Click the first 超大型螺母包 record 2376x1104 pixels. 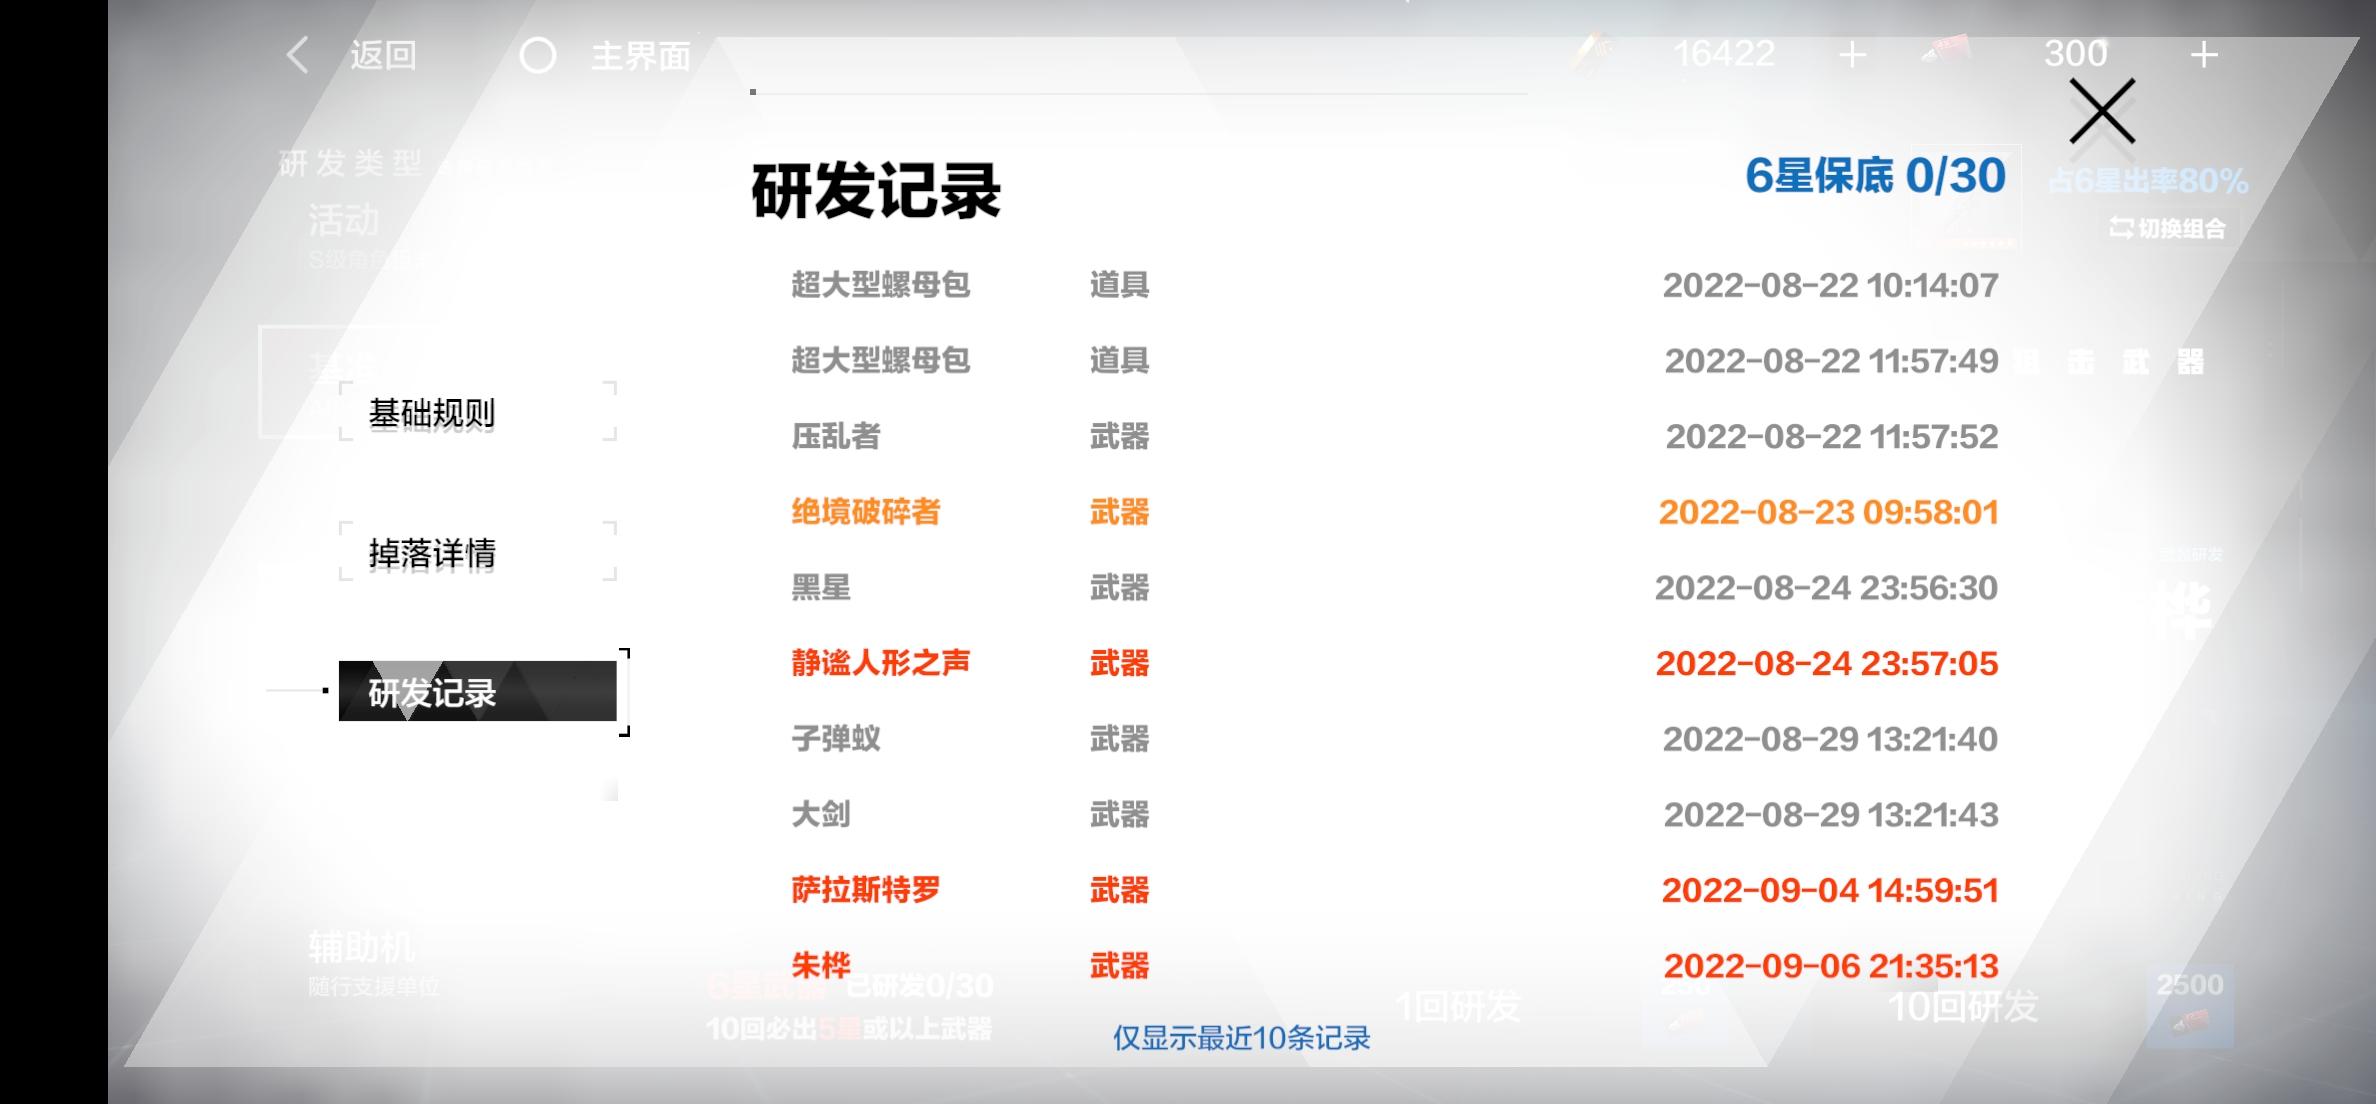click(880, 285)
